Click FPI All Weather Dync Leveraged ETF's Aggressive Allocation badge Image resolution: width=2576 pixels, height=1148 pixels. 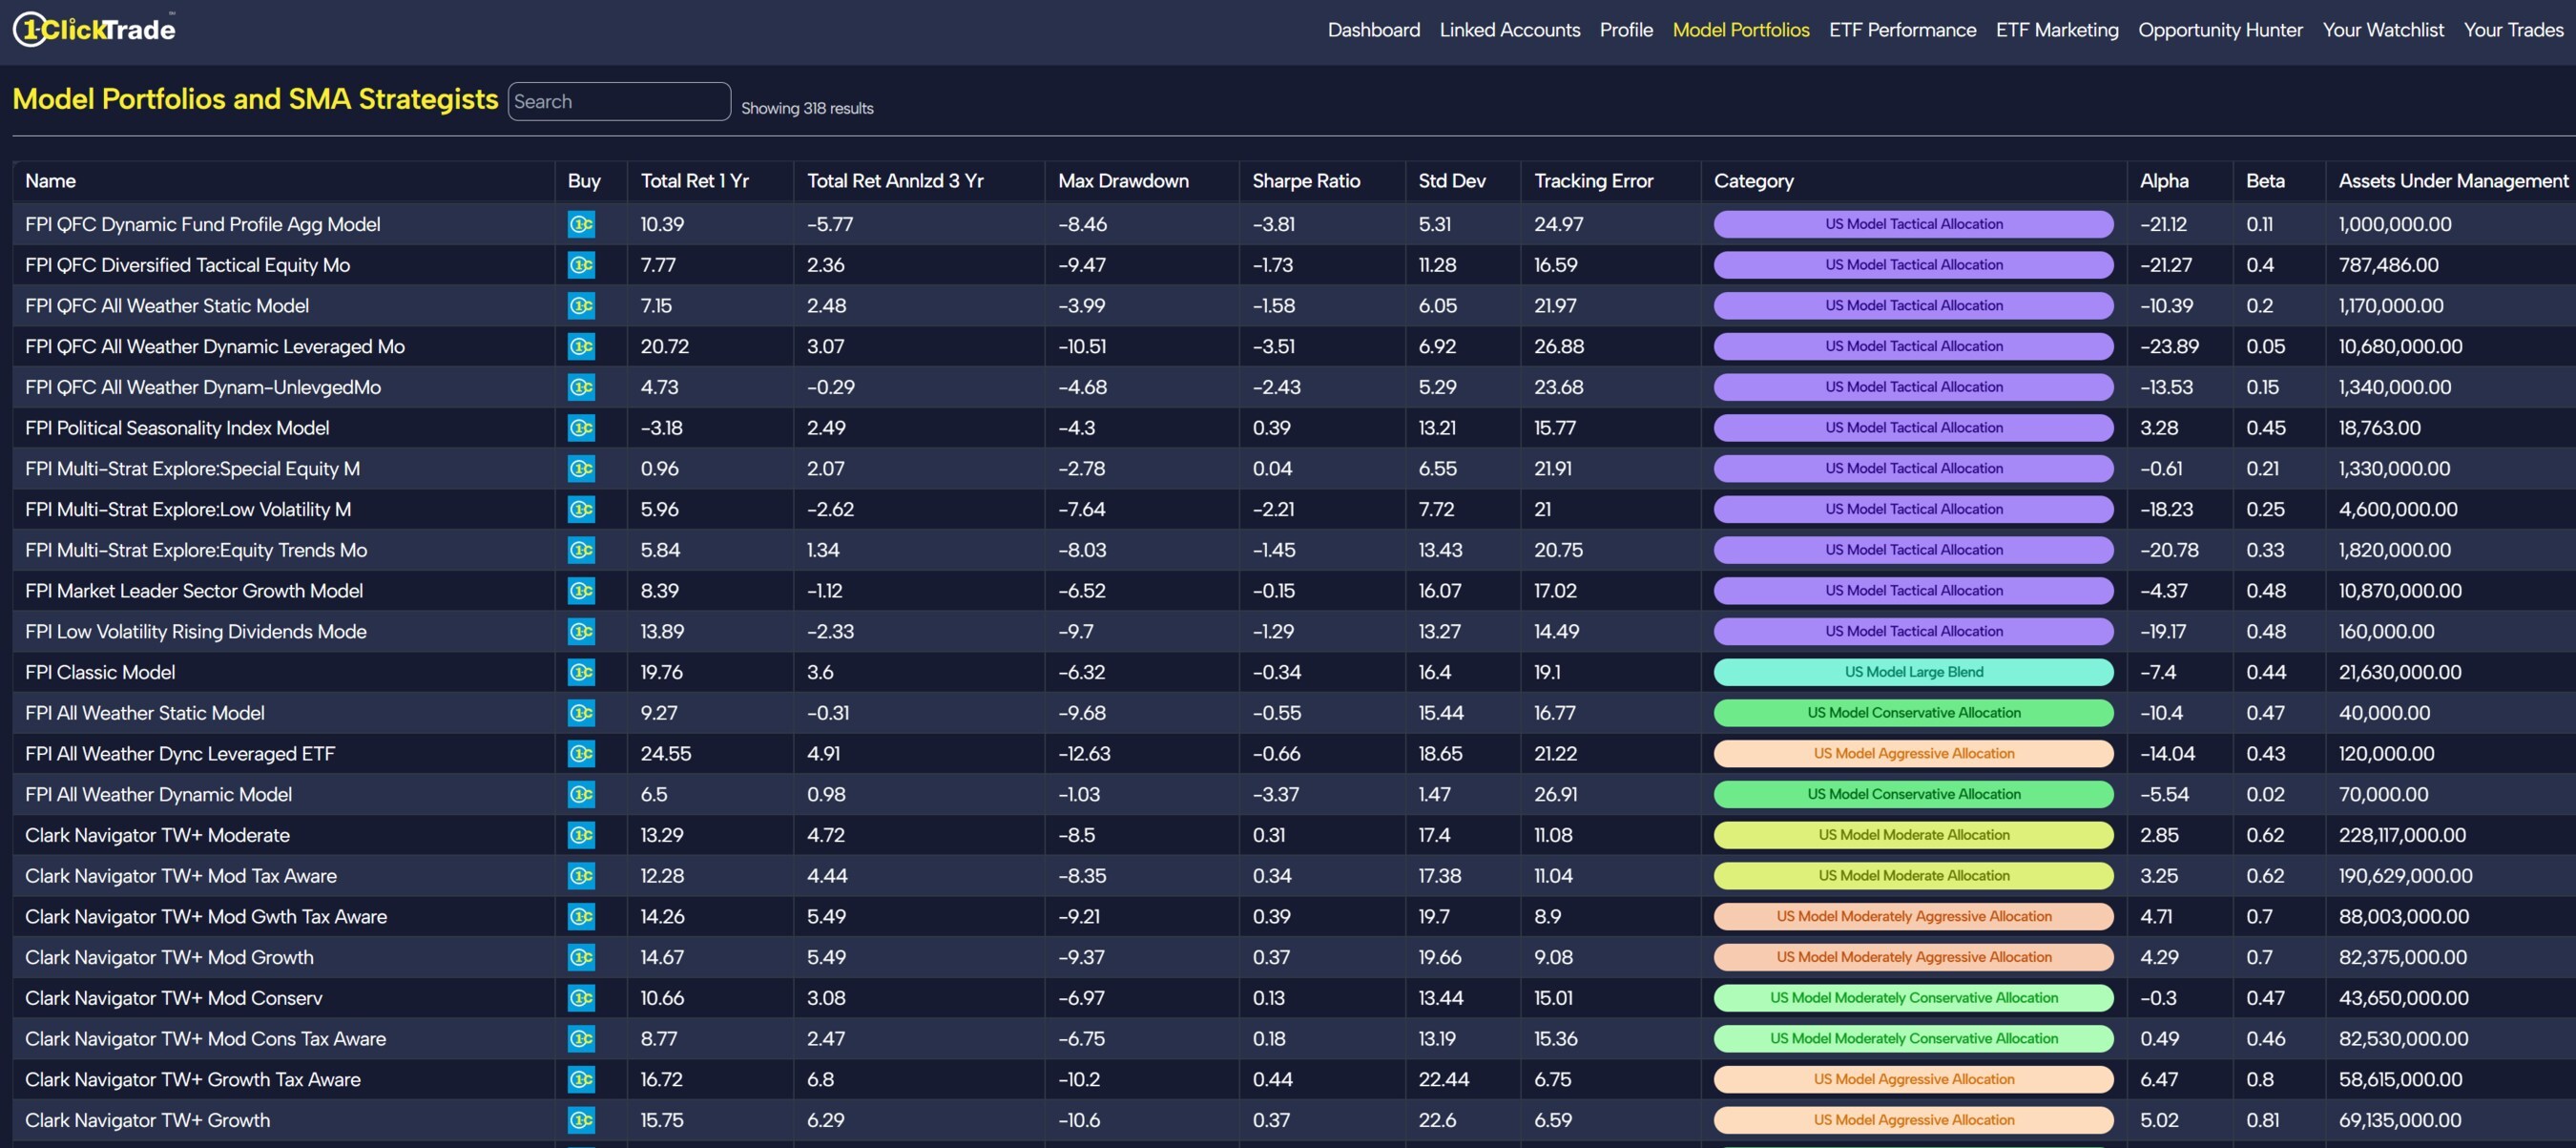(1913, 754)
